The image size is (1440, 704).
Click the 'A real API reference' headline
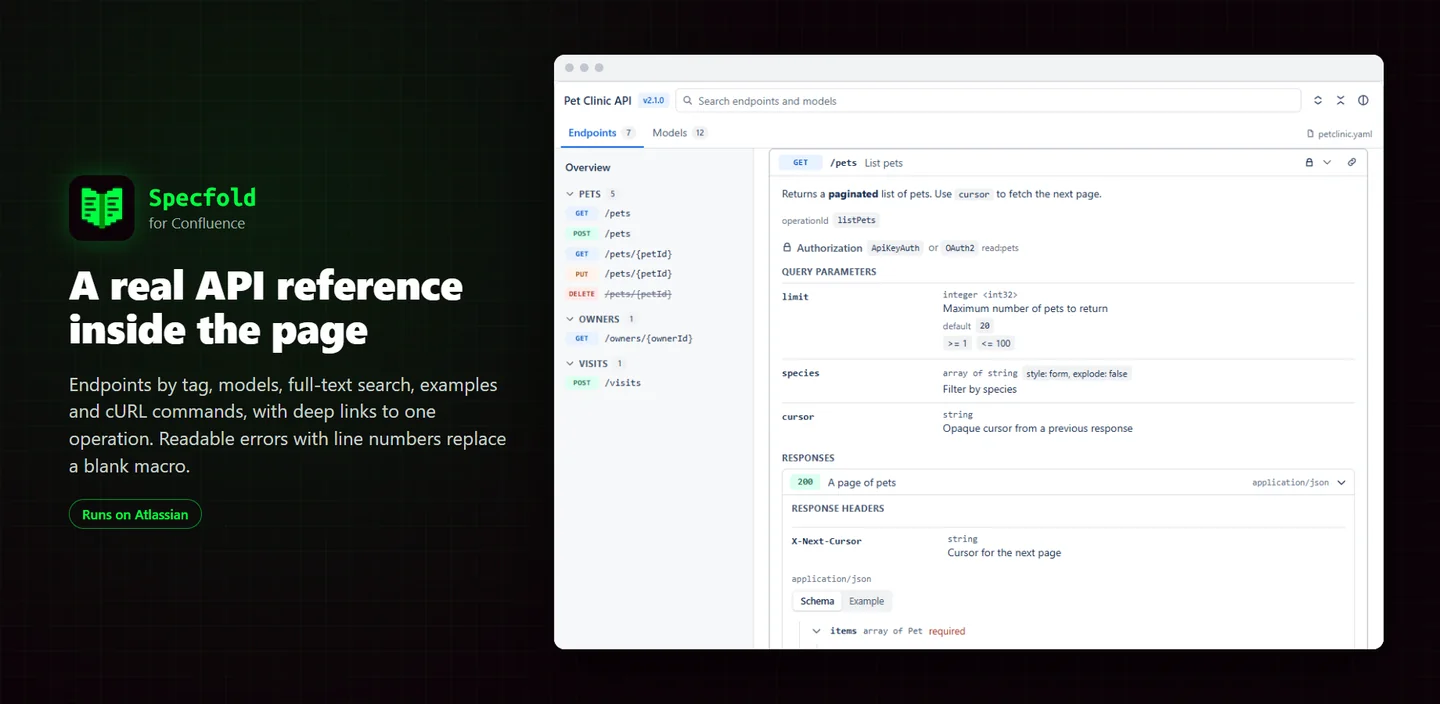pyautogui.click(x=266, y=286)
